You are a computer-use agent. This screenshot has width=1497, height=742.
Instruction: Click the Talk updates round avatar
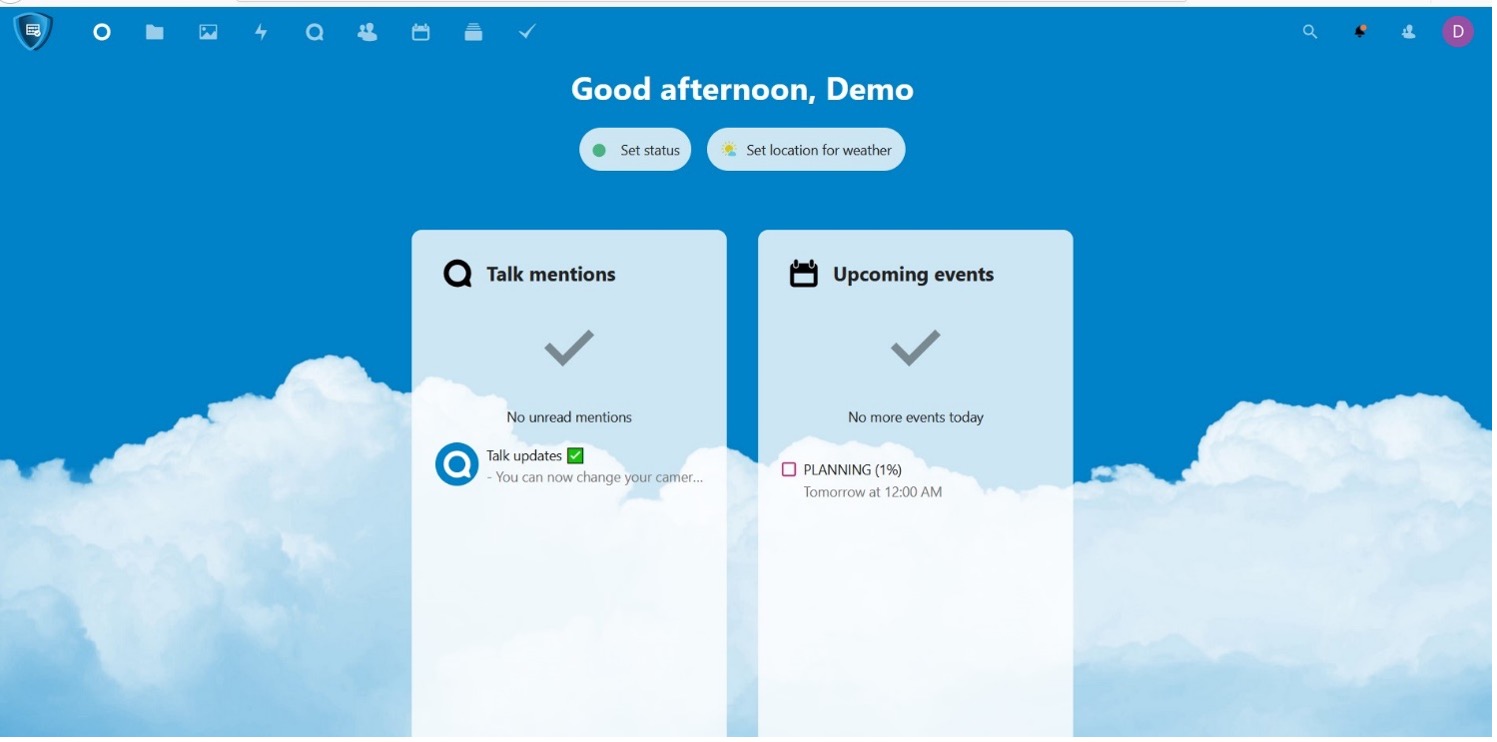pyautogui.click(x=457, y=465)
